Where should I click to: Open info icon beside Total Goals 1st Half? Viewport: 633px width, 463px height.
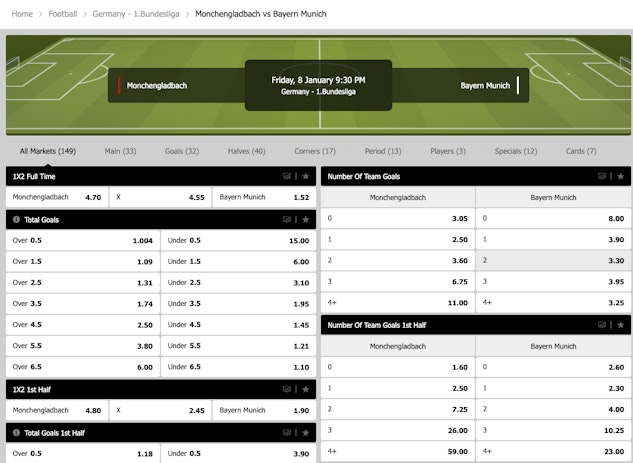(x=16, y=433)
